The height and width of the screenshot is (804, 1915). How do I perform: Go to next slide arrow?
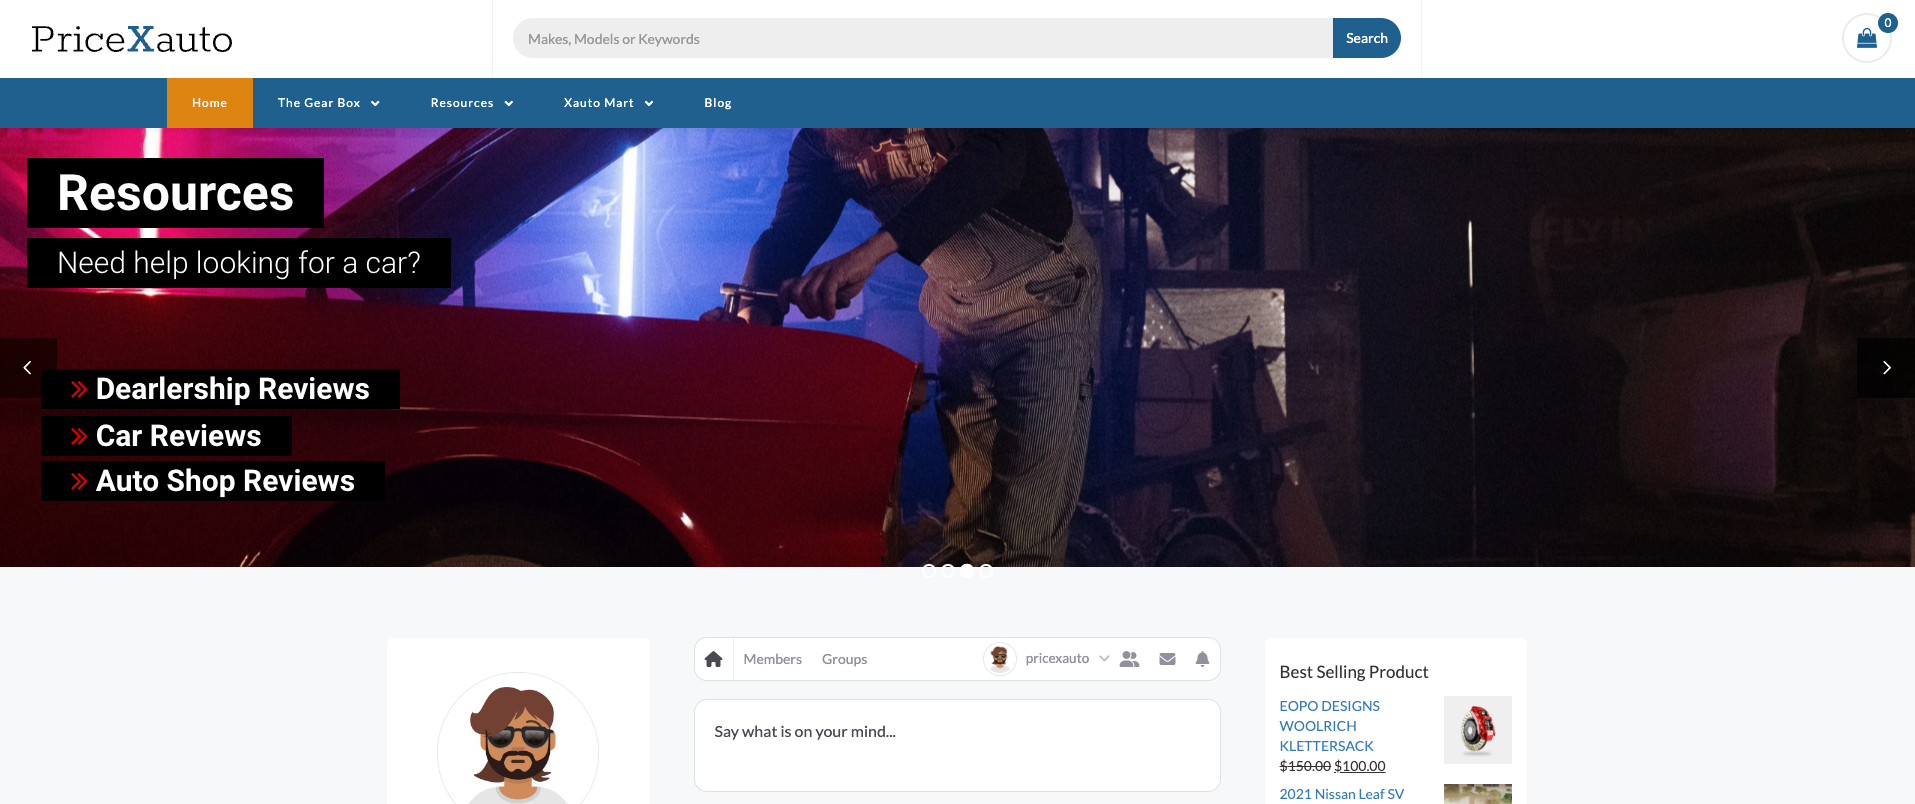coord(1886,368)
